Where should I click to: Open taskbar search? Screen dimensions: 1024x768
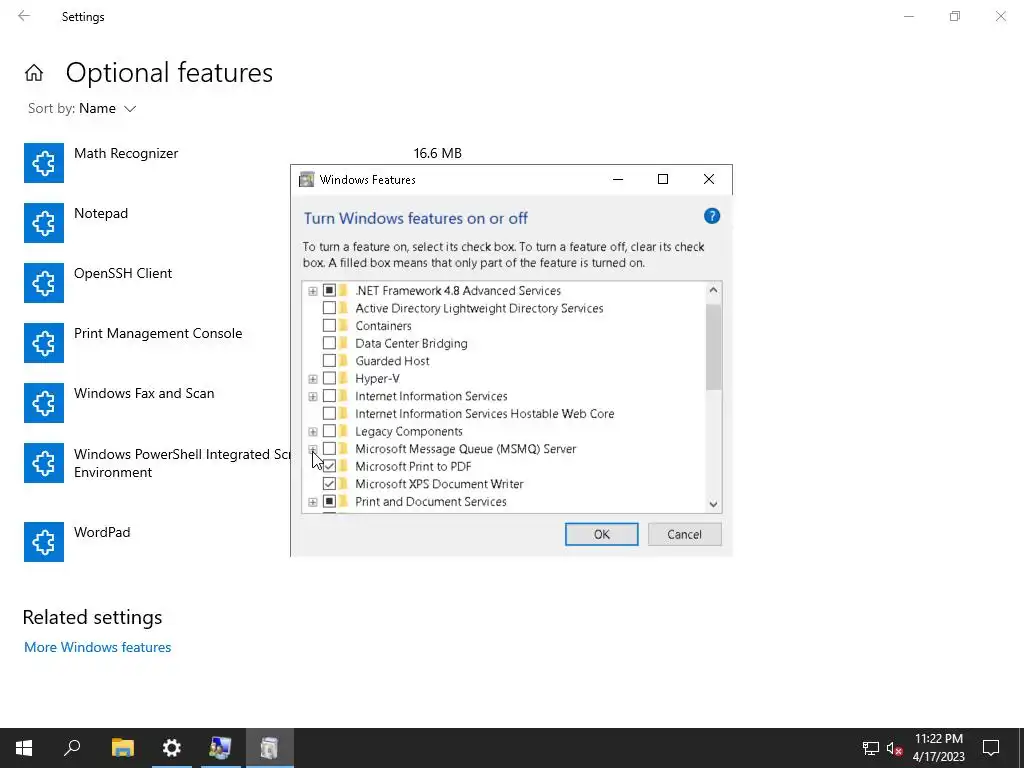[x=72, y=748]
